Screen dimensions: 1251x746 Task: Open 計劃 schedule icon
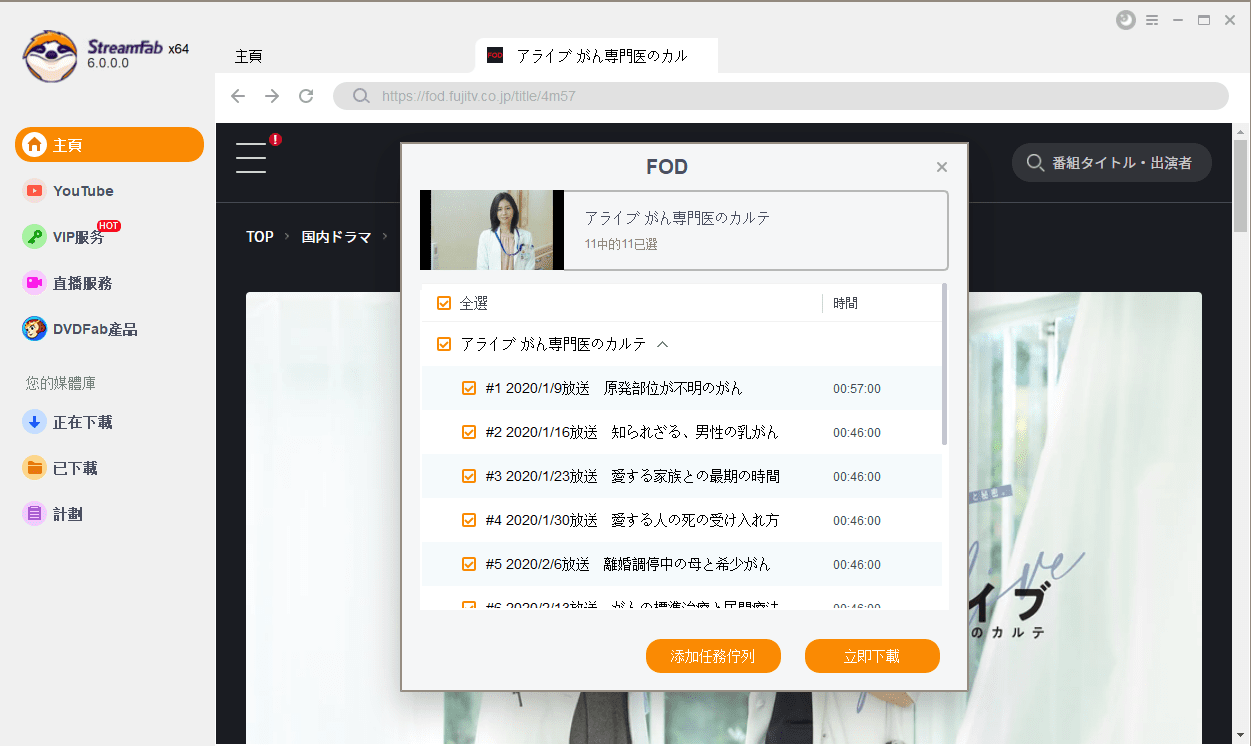pos(35,514)
